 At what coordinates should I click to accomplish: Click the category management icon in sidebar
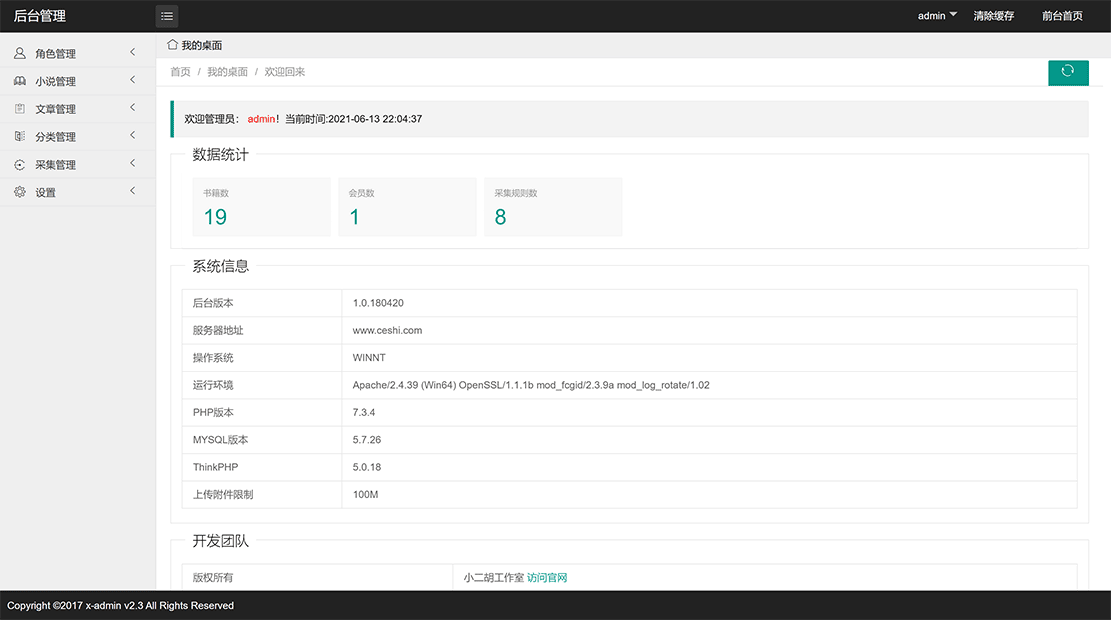tap(20, 137)
